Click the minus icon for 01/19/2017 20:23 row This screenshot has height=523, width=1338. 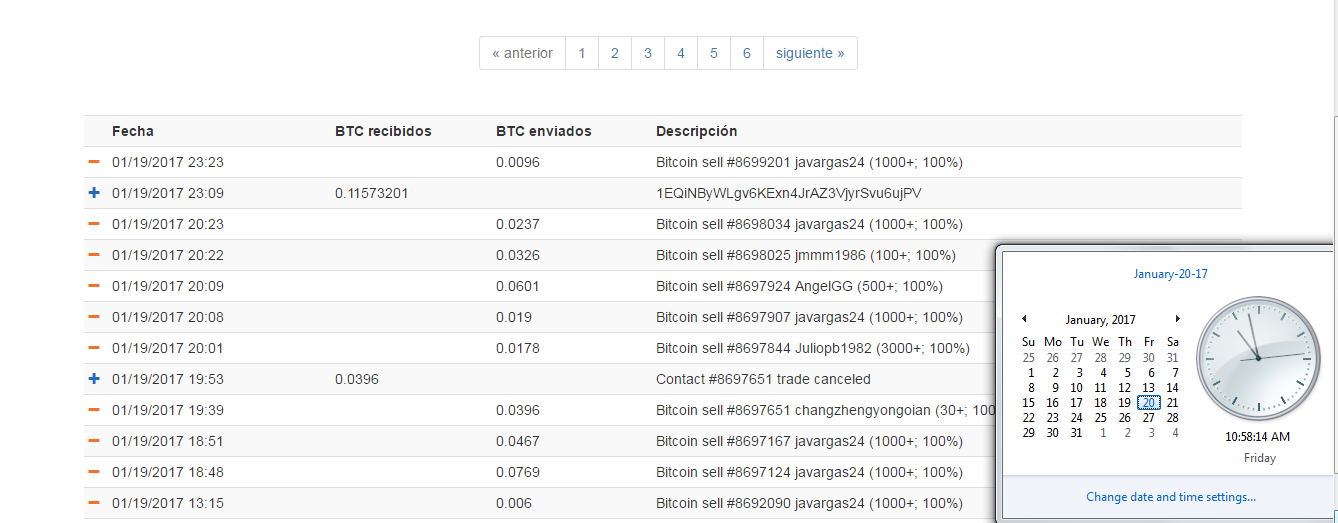[95, 224]
